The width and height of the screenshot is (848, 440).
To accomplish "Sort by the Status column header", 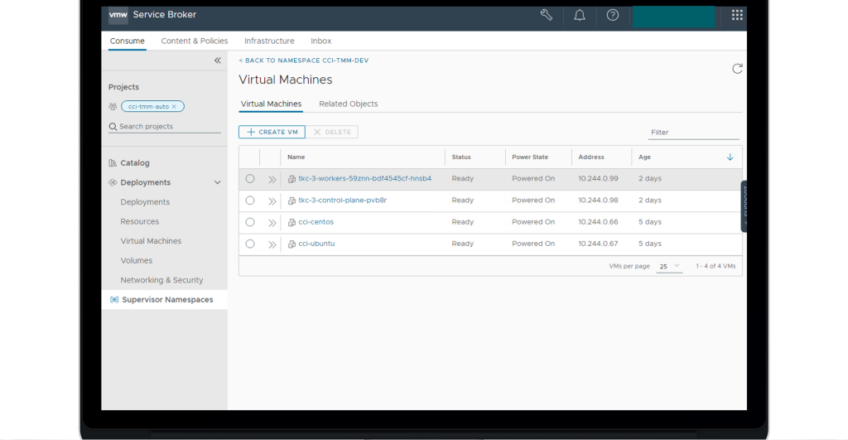I will pos(461,157).
